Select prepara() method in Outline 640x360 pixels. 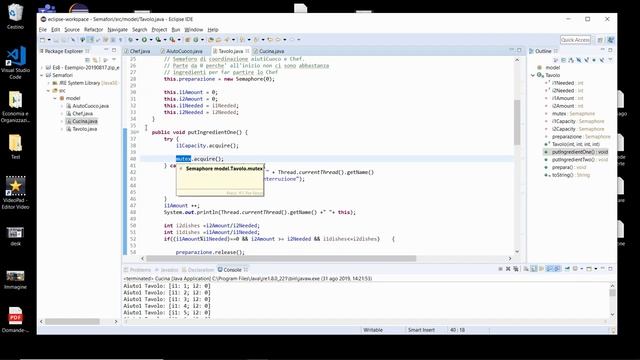click(565, 167)
